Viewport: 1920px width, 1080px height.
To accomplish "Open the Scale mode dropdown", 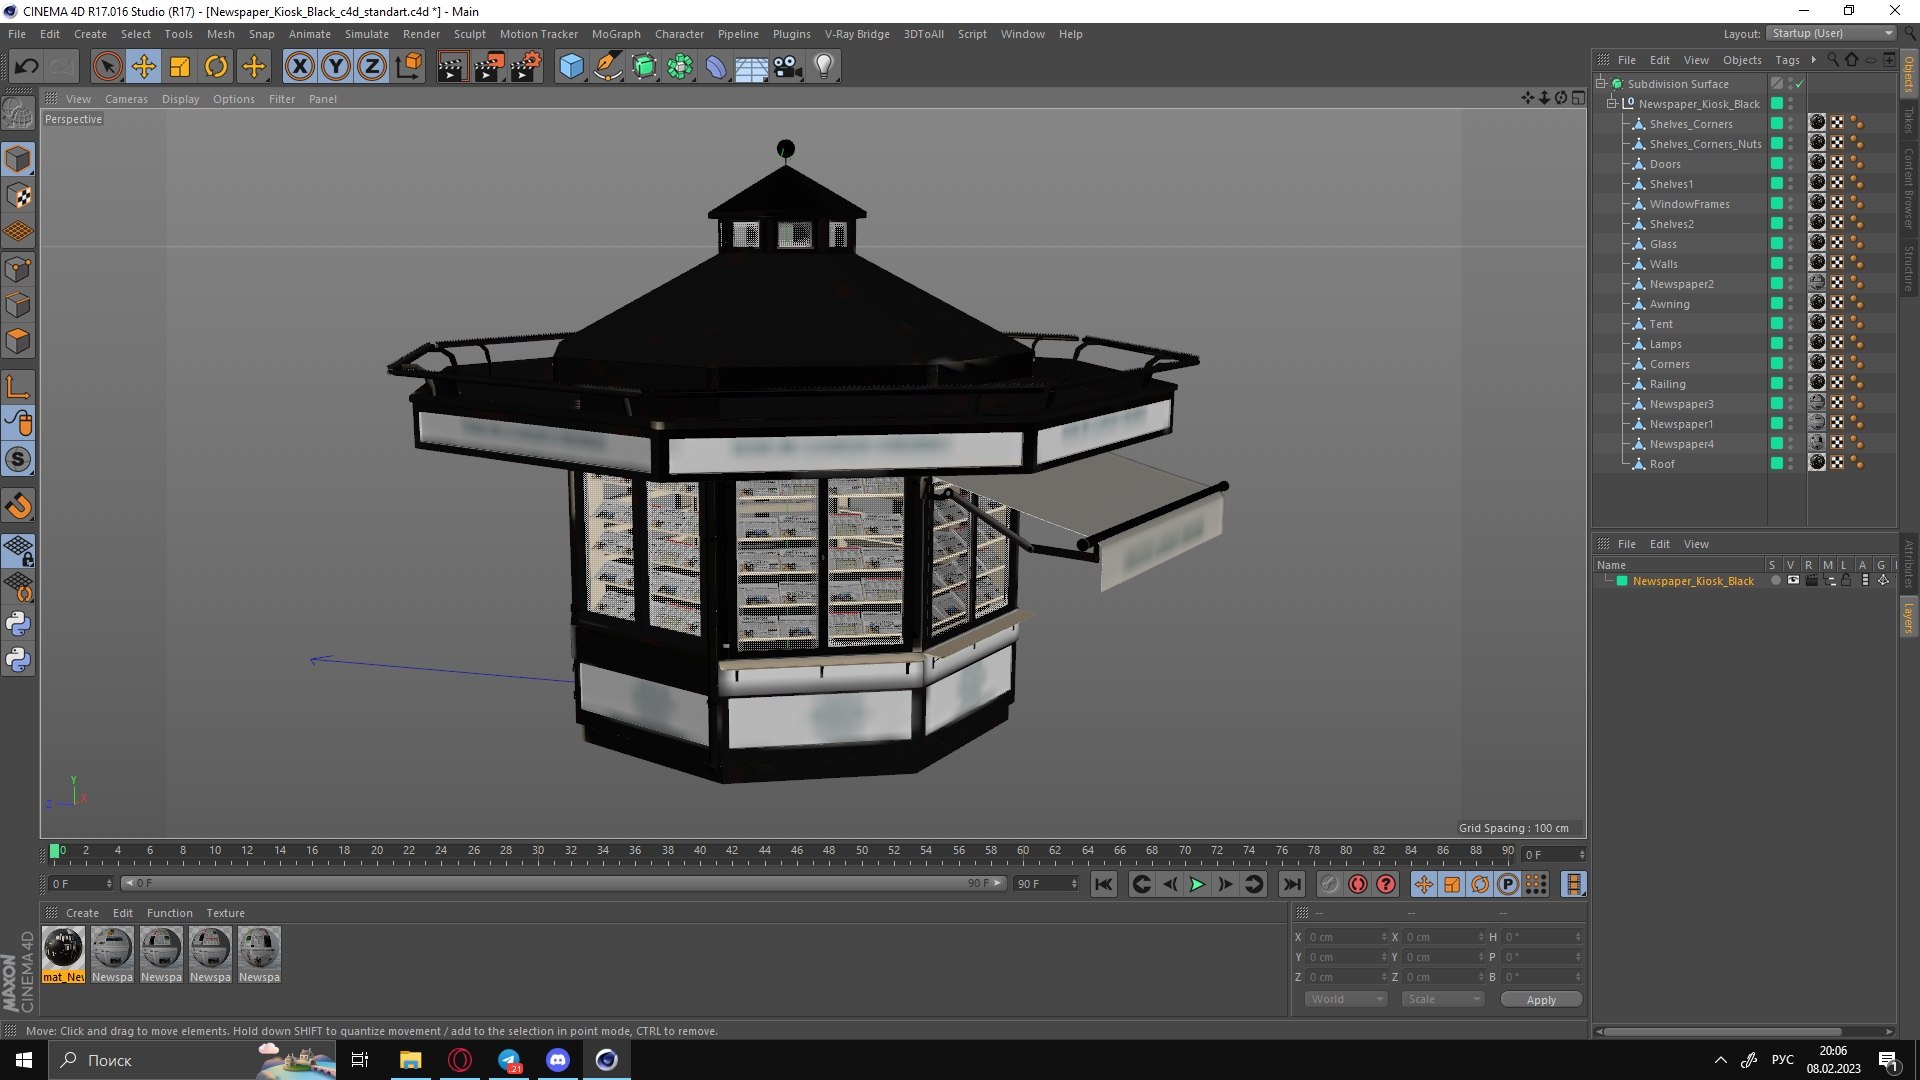I will point(1443,999).
